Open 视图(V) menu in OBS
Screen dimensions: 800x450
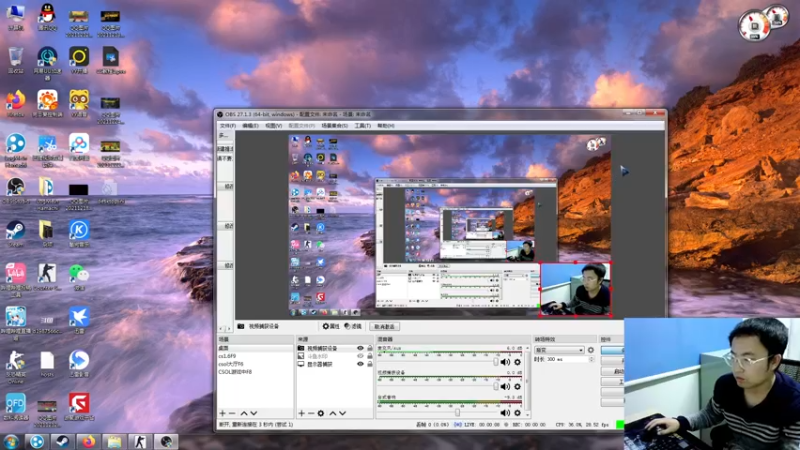[x=273, y=126]
